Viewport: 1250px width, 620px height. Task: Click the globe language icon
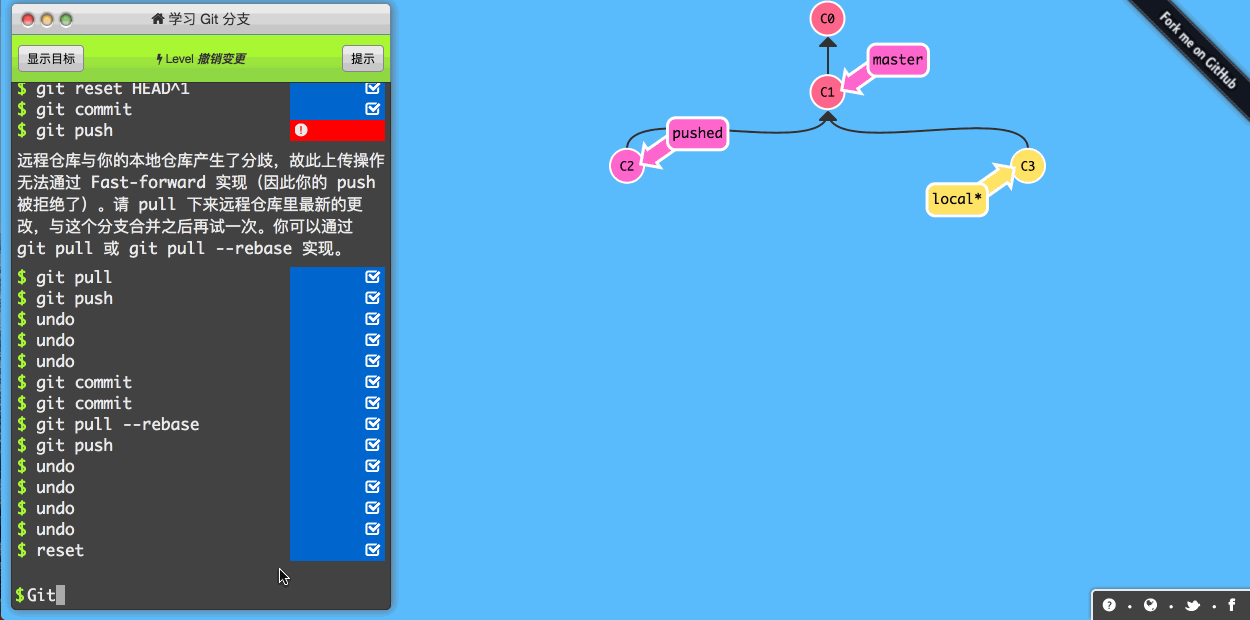1150,605
